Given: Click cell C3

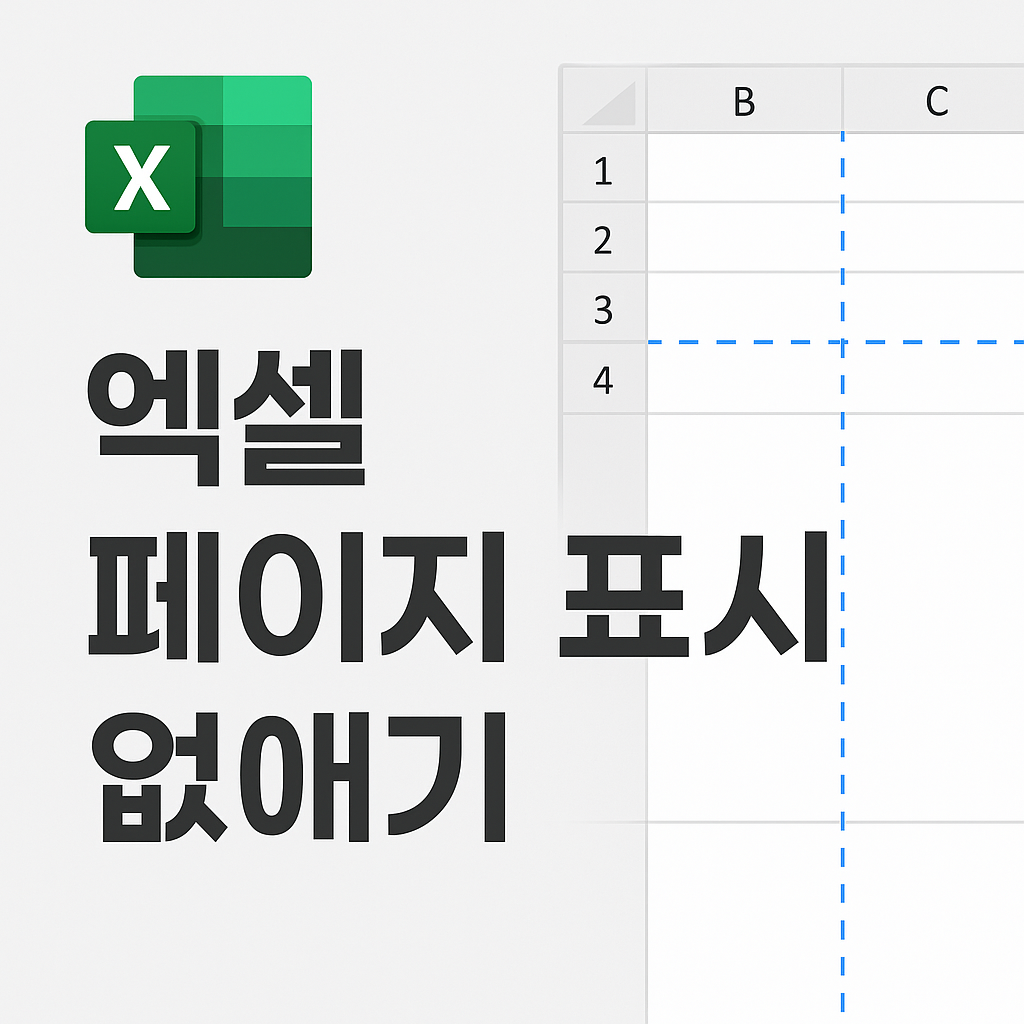Looking at the screenshot, I should (934, 307).
